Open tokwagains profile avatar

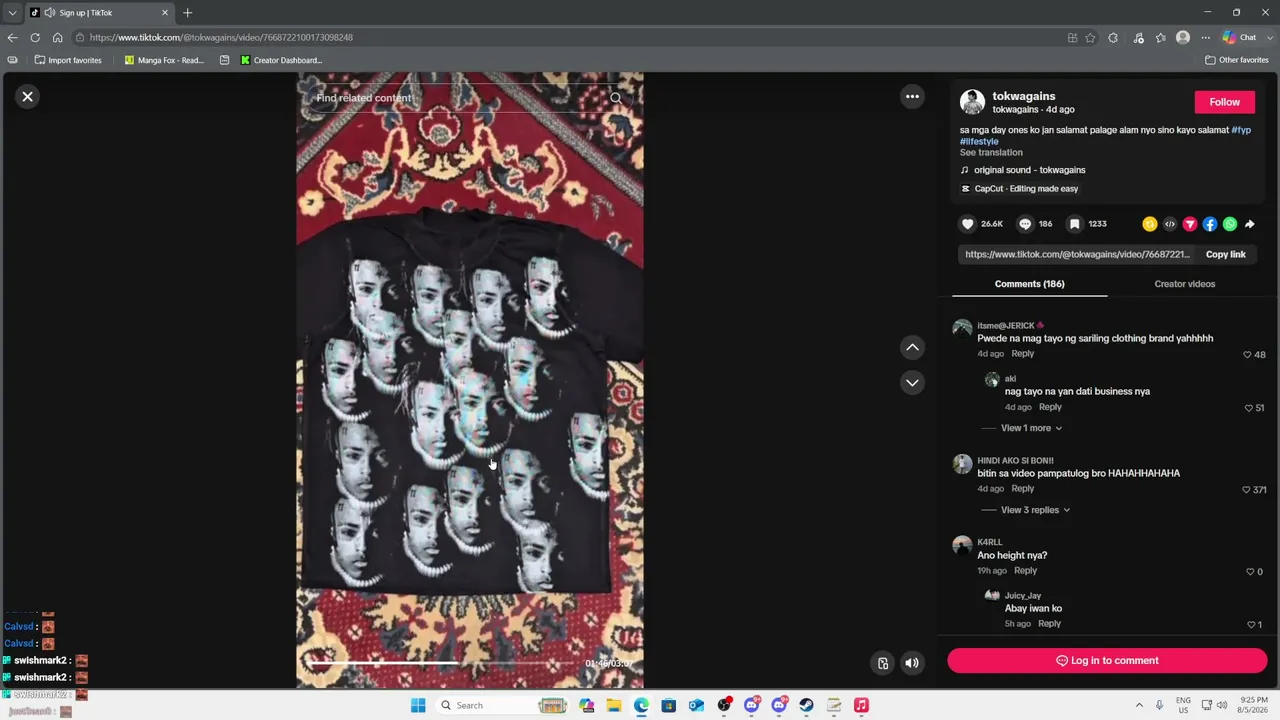972,101
